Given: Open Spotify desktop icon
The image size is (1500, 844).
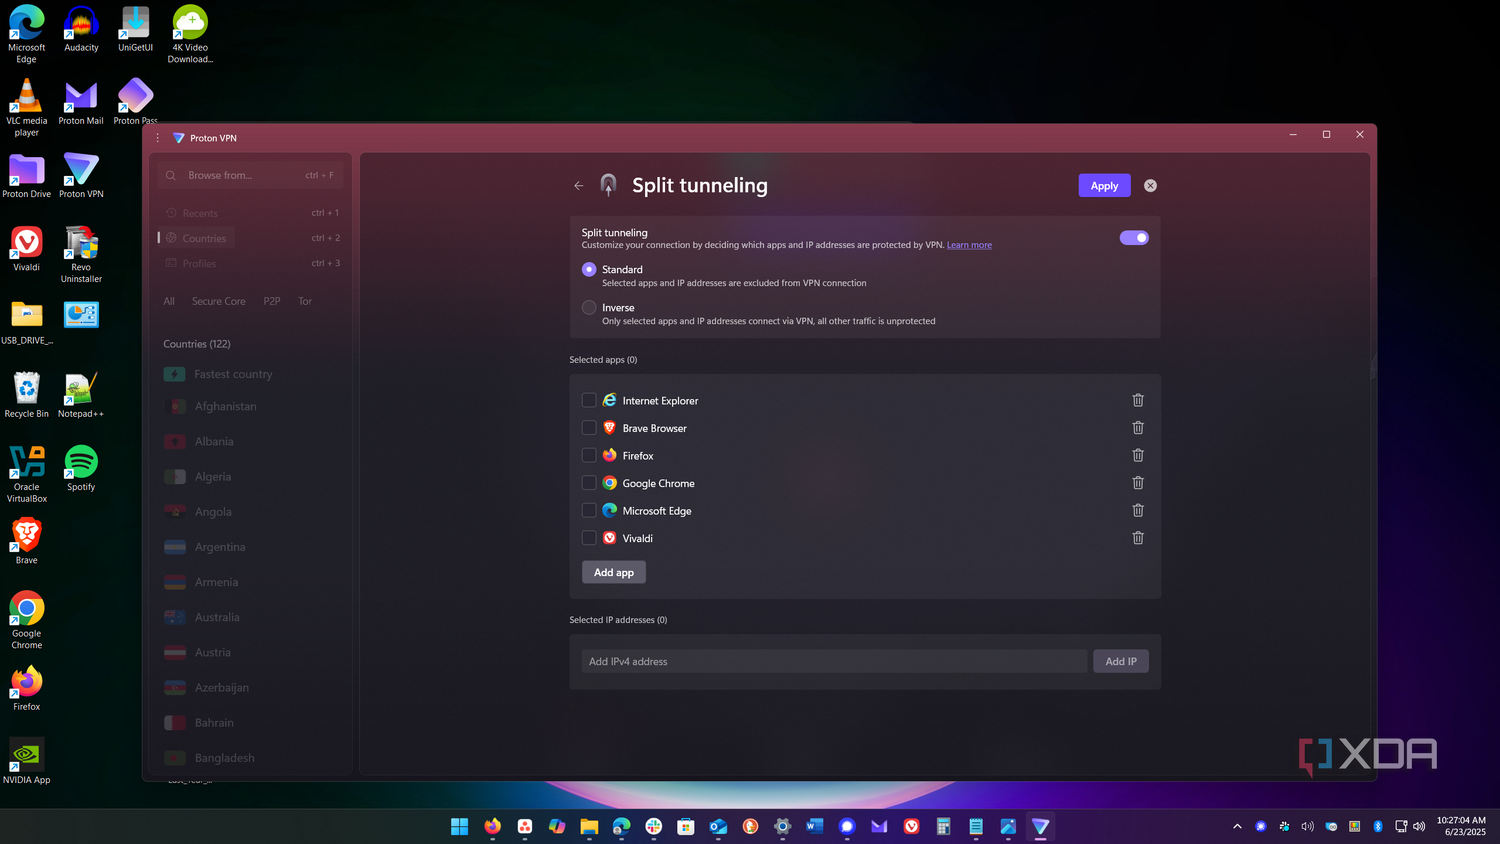Looking at the screenshot, I should click(81, 469).
